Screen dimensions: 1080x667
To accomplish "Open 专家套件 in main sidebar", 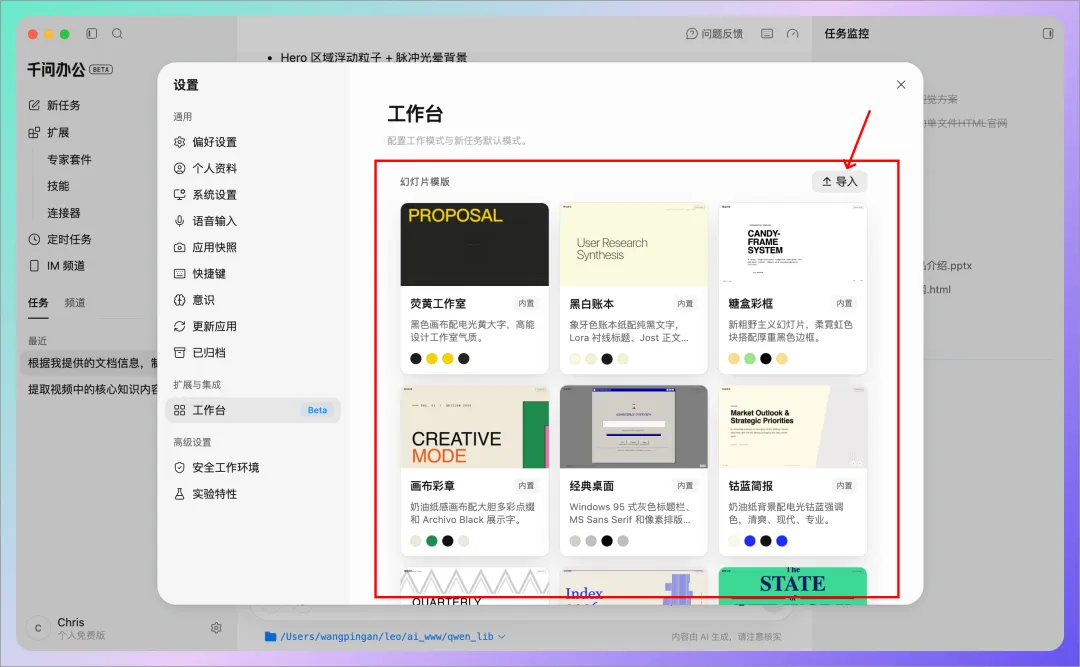I will [69, 159].
